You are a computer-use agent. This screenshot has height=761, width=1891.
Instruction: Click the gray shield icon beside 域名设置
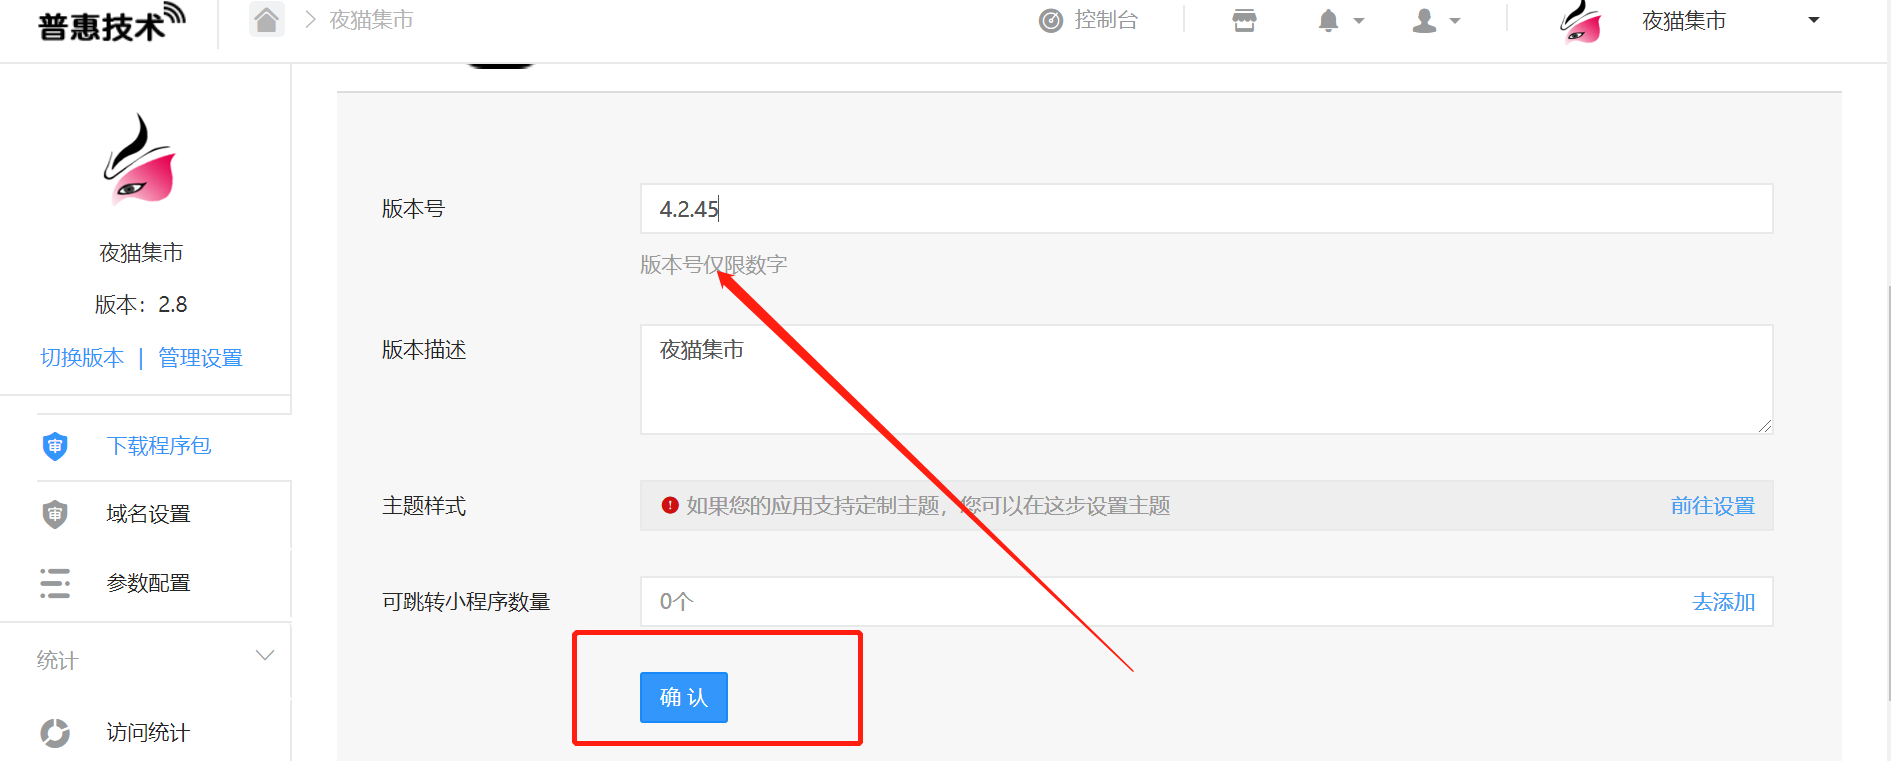point(55,514)
